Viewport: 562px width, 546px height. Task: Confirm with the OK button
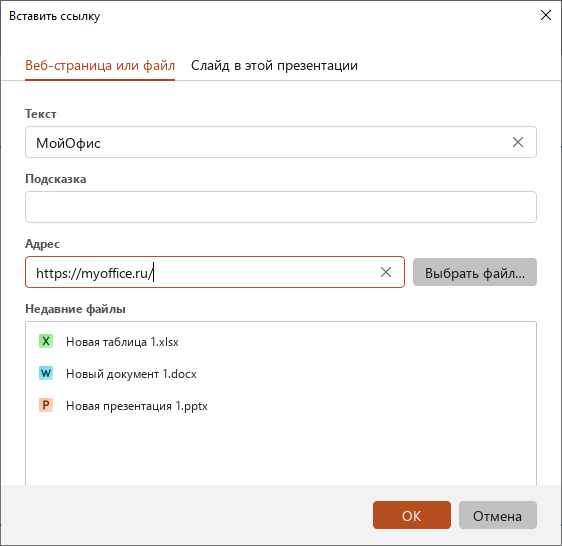(x=411, y=515)
